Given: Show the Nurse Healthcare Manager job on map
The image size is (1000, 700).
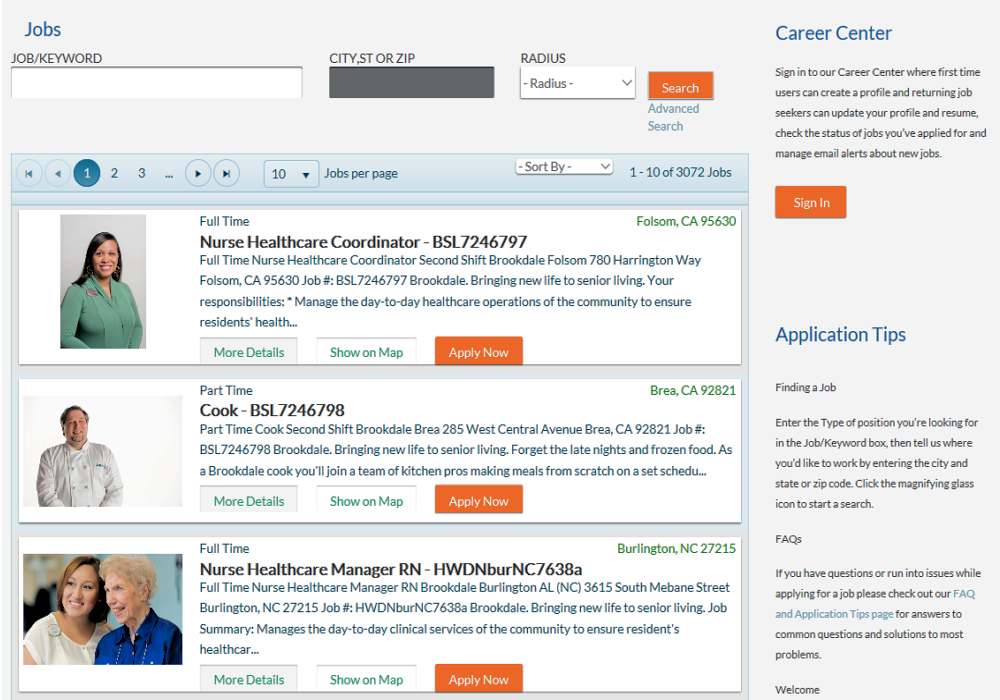Looking at the screenshot, I should (366, 678).
